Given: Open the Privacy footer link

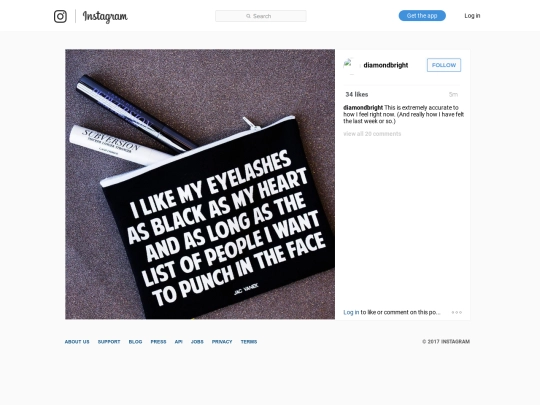Looking at the screenshot, I should point(222,342).
